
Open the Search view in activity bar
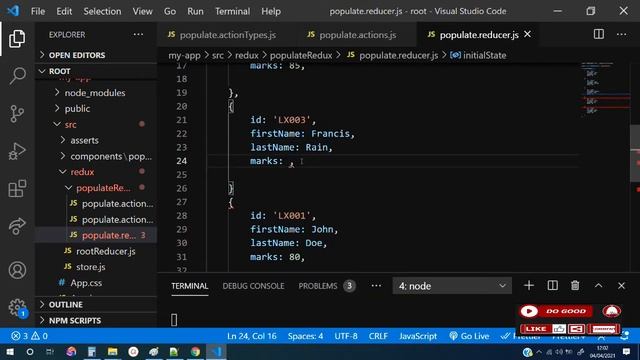click(x=17, y=76)
